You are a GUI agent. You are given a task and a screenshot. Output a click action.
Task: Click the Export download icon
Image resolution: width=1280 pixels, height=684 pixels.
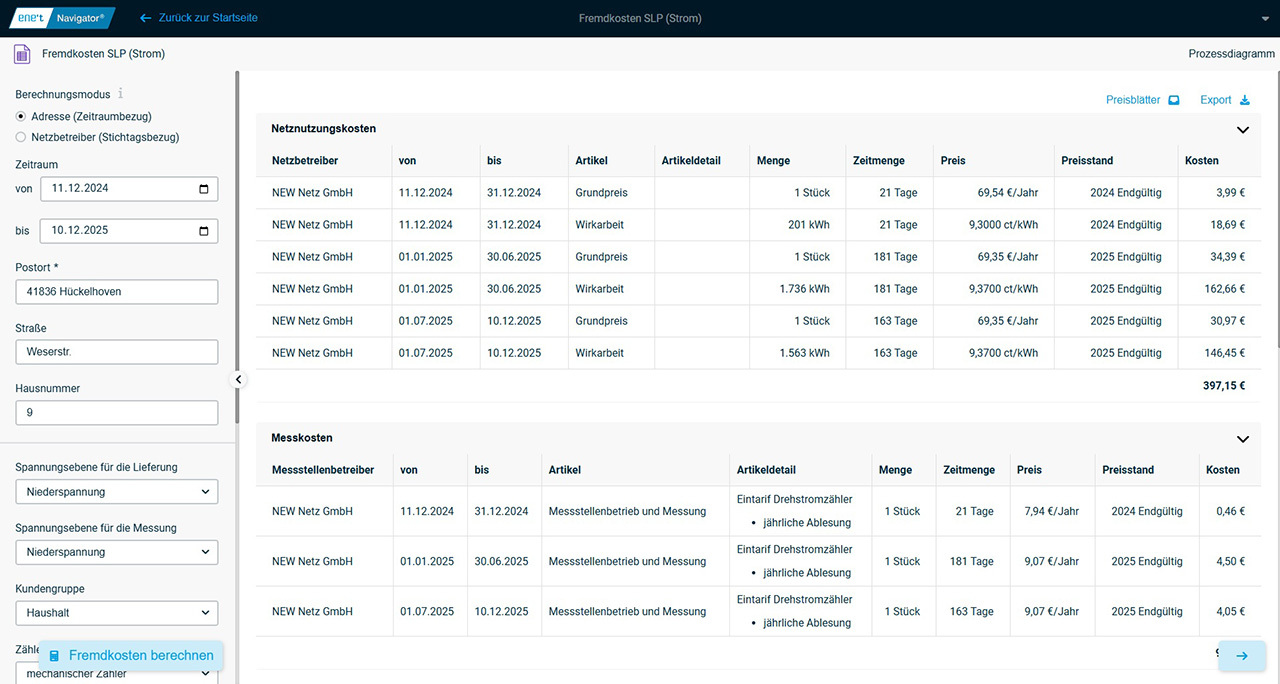click(1245, 100)
